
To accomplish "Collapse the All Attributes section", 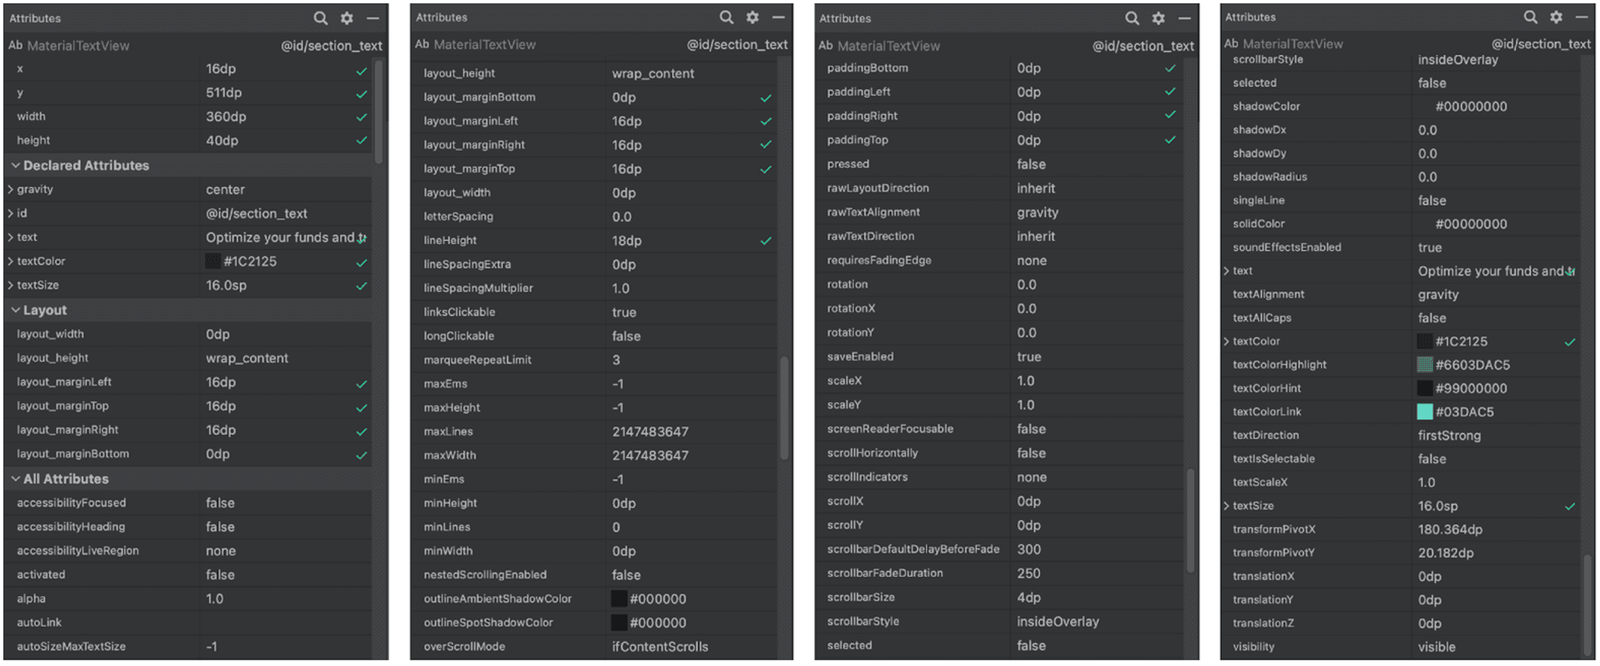I will click(x=15, y=479).
